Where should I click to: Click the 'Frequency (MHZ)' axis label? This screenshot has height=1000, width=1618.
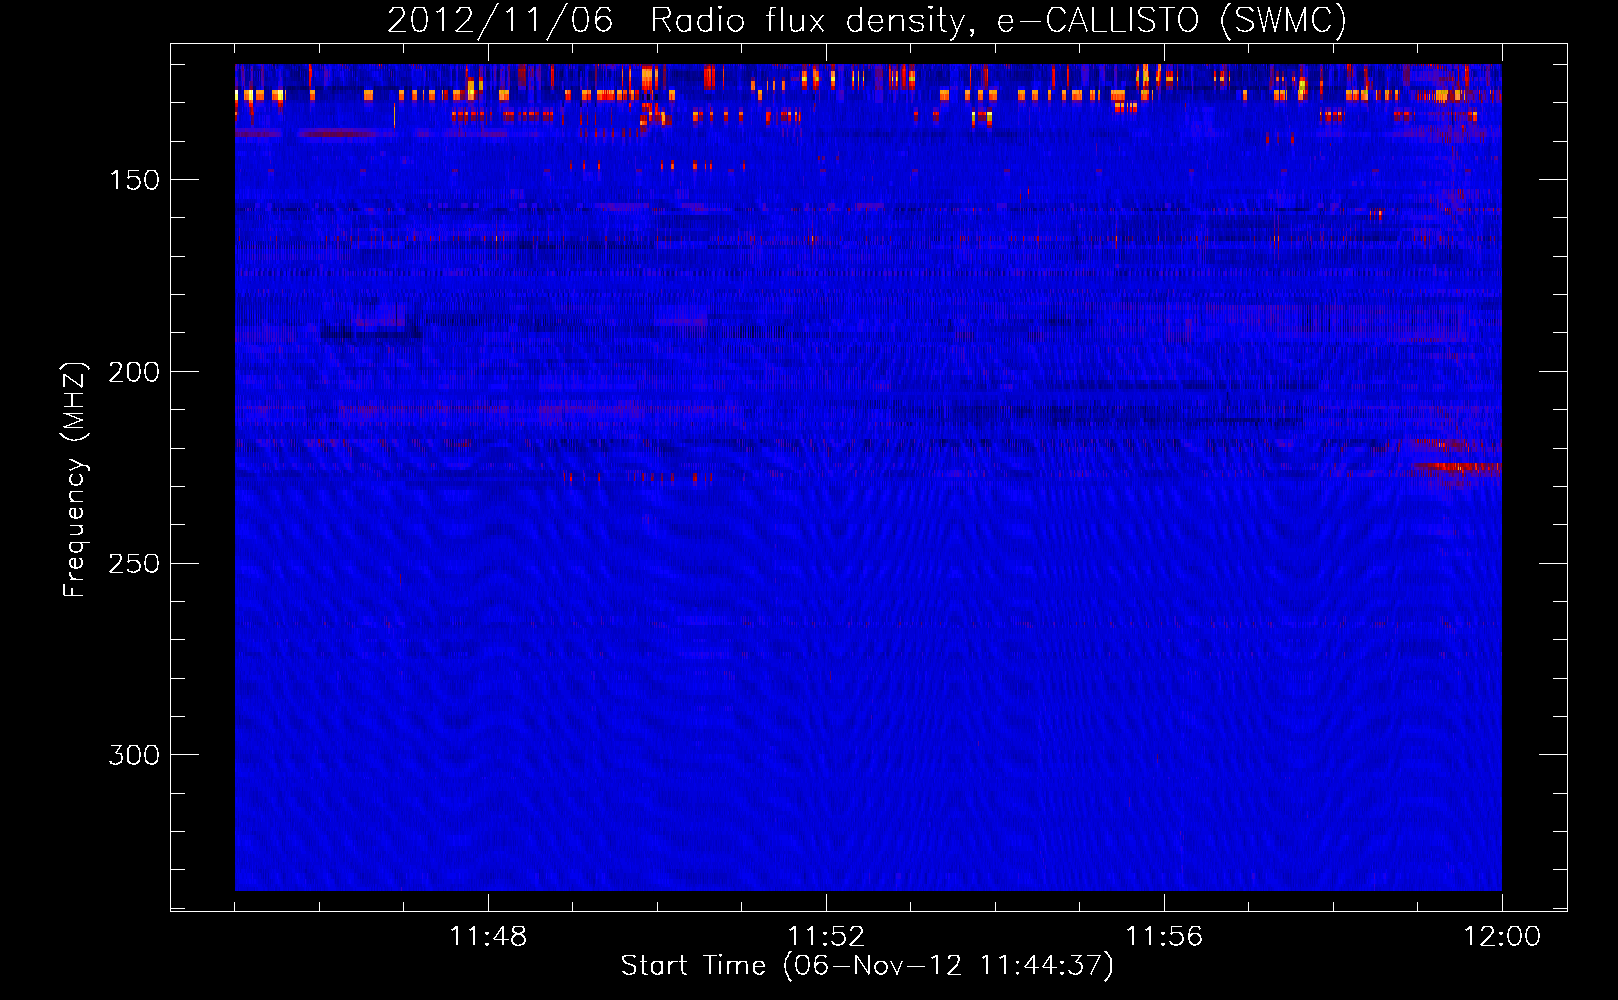click(75, 480)
